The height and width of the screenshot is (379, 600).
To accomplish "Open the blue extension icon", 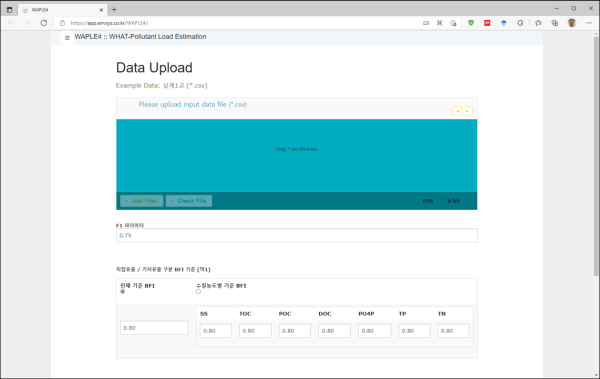I will point(504,23).
